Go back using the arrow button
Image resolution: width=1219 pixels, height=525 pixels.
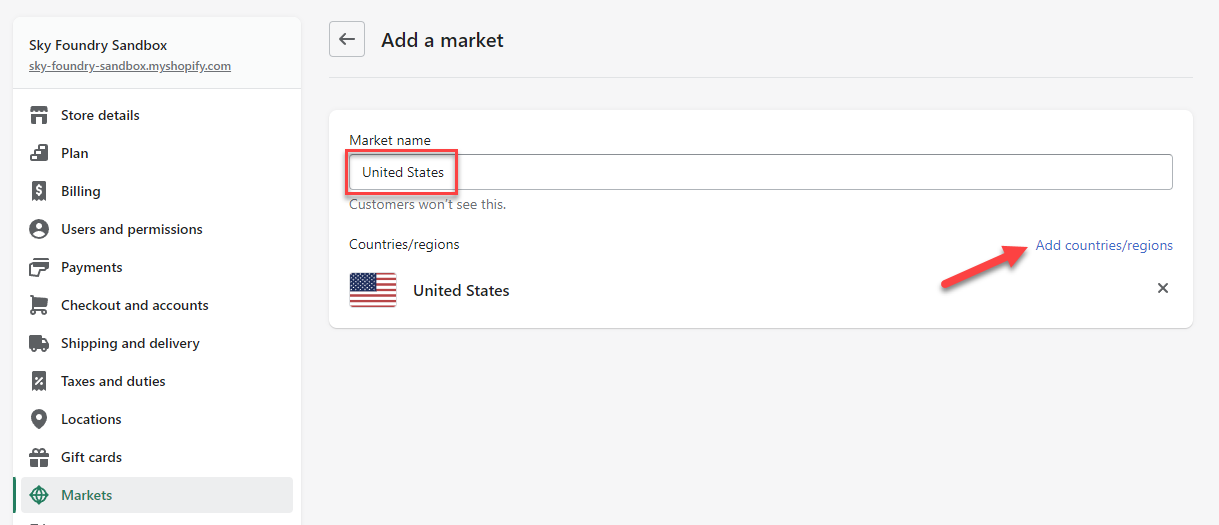(347, 40)
